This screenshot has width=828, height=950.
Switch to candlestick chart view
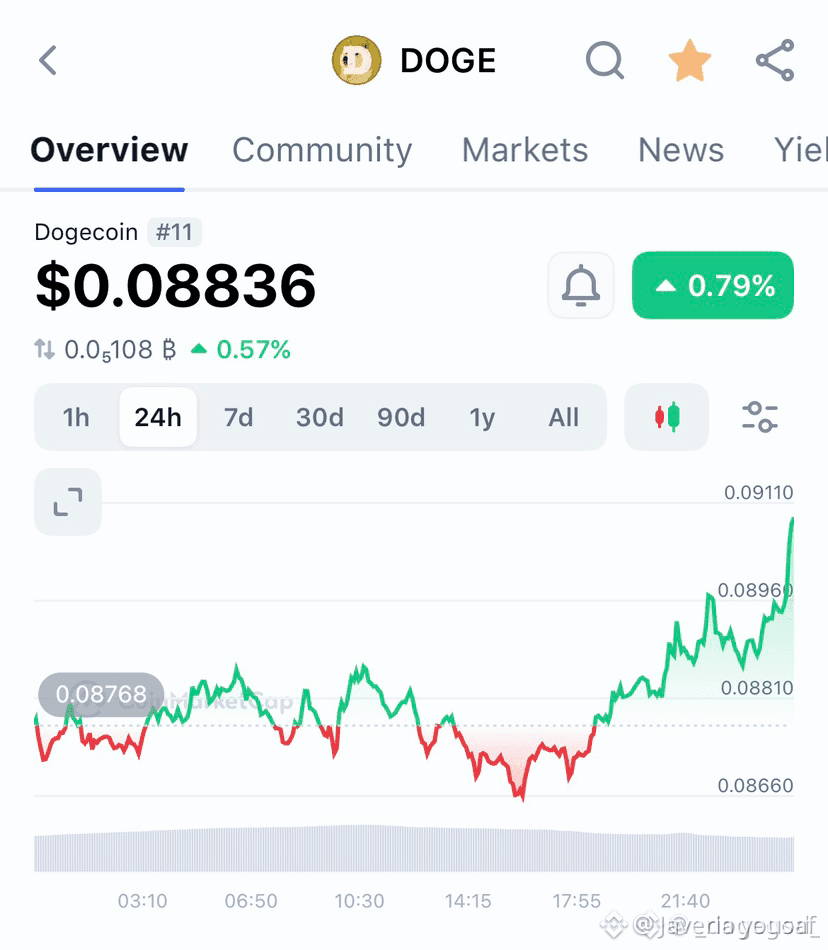point(666,417)
